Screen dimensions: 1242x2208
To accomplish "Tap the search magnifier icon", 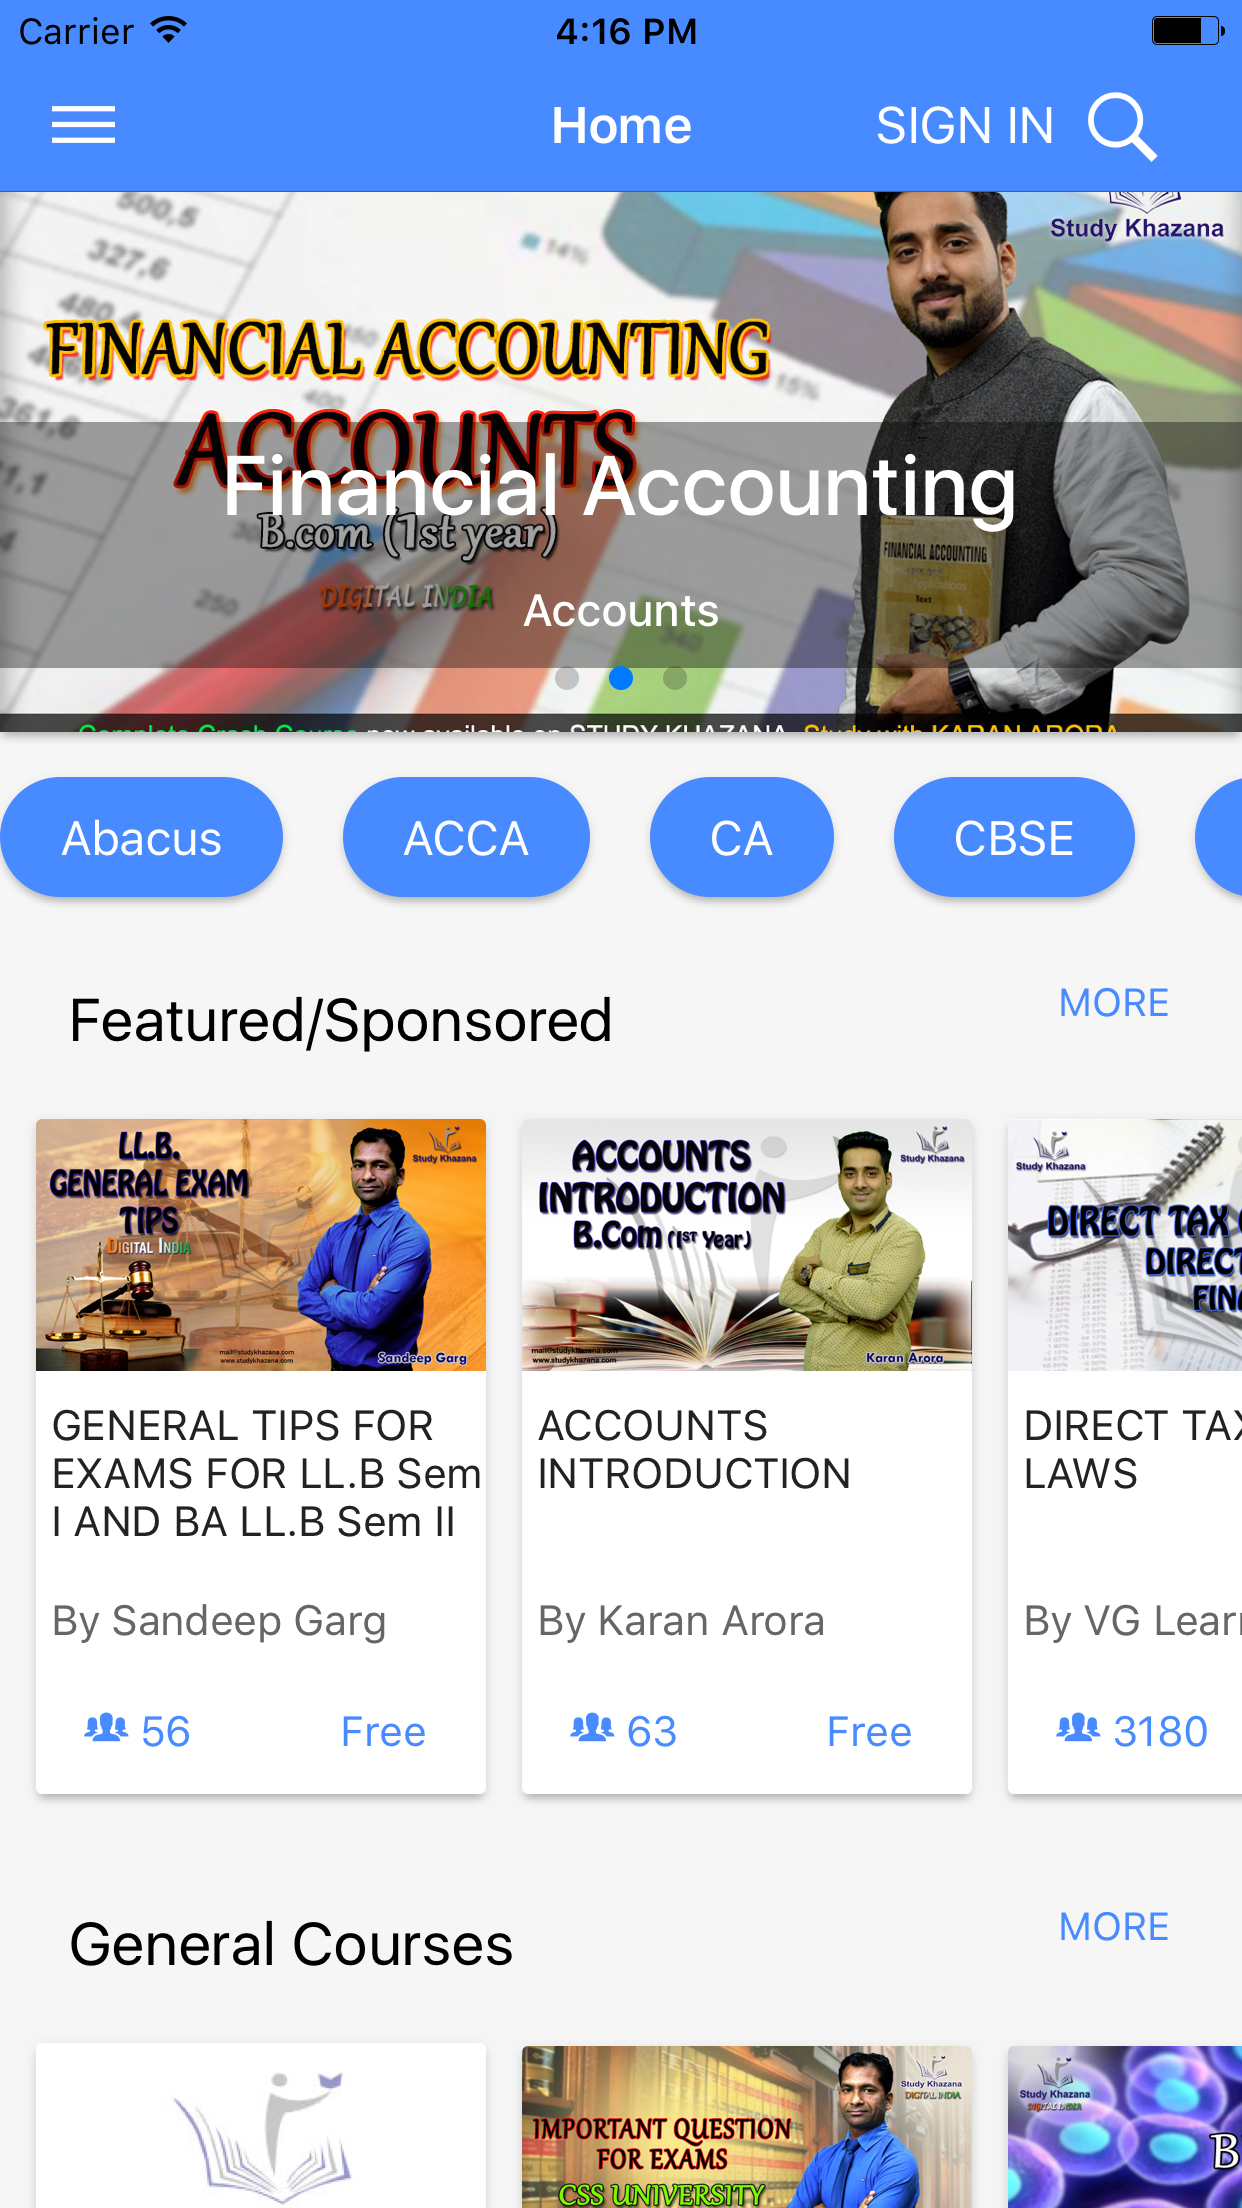I will point(1122,127).
